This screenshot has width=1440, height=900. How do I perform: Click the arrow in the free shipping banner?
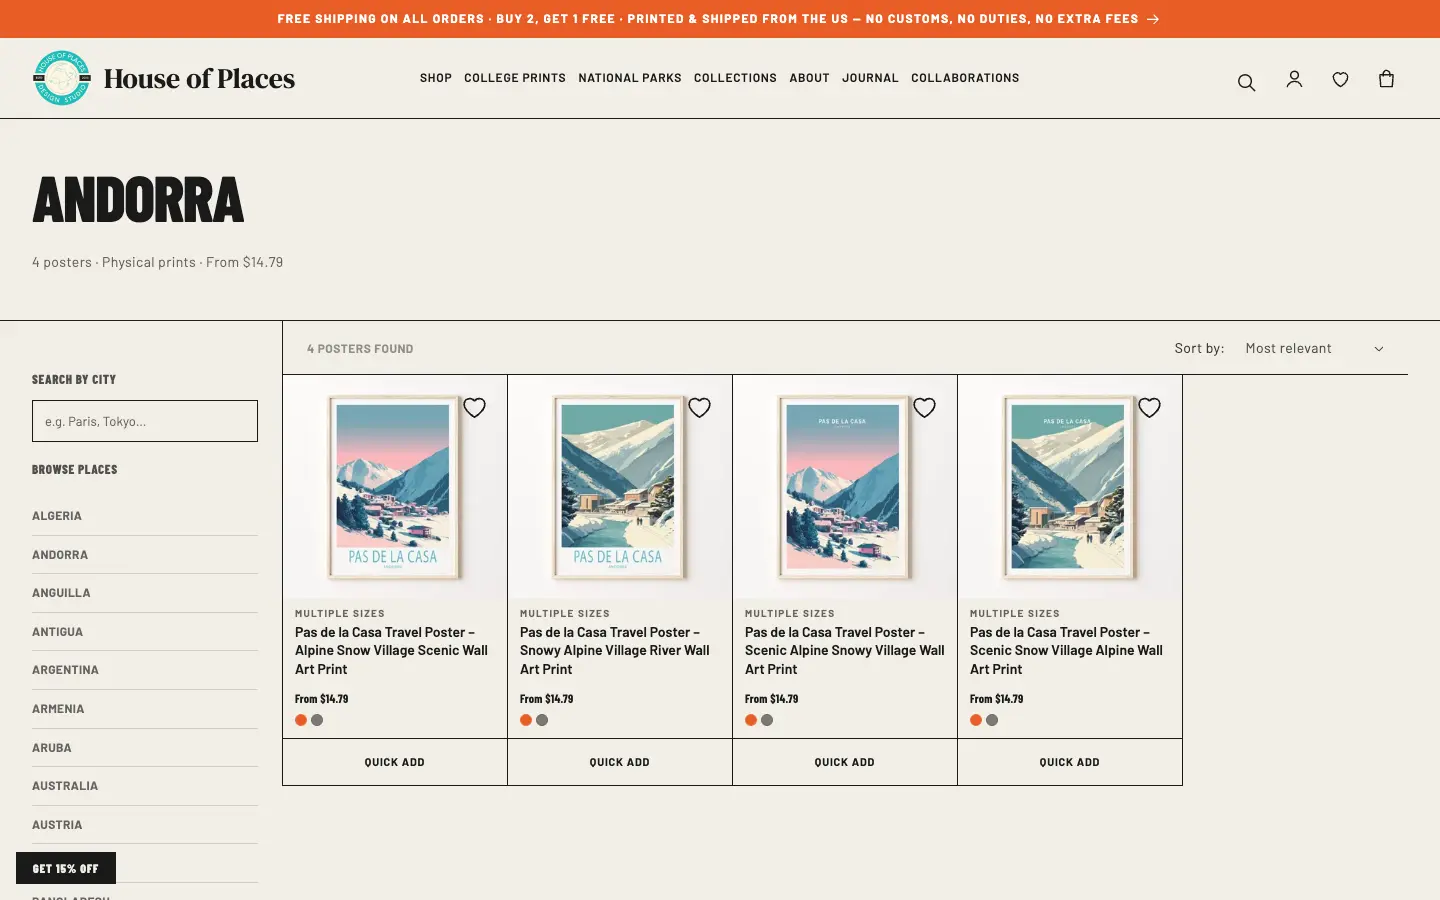[x=1153, y=19]
